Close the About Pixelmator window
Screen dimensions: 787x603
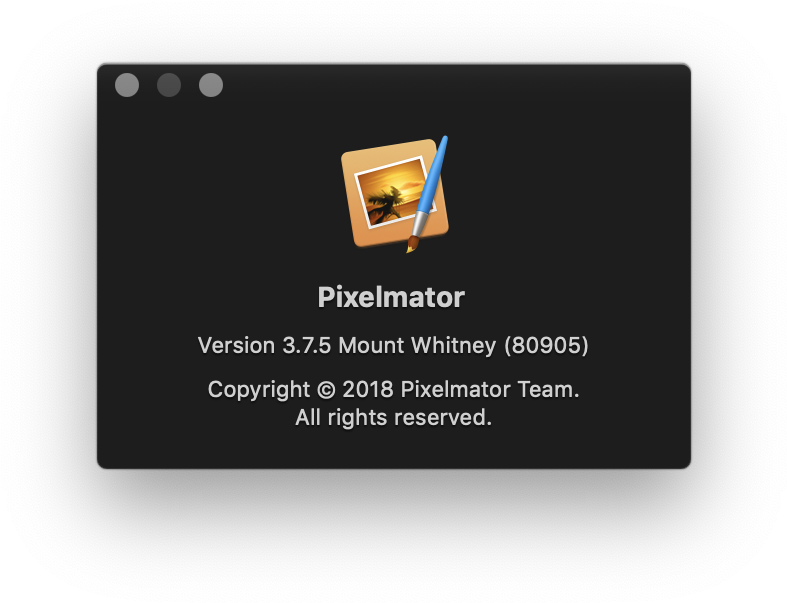click(x=127, y=85)
